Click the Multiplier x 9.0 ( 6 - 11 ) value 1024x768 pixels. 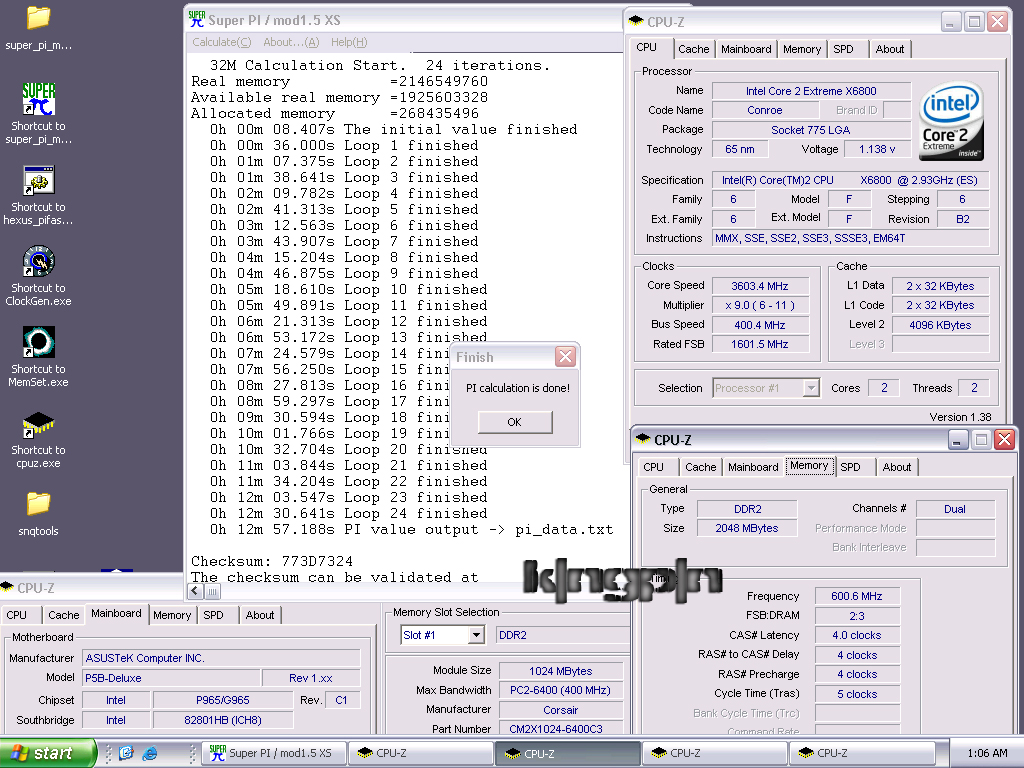(x=760, y=305)
